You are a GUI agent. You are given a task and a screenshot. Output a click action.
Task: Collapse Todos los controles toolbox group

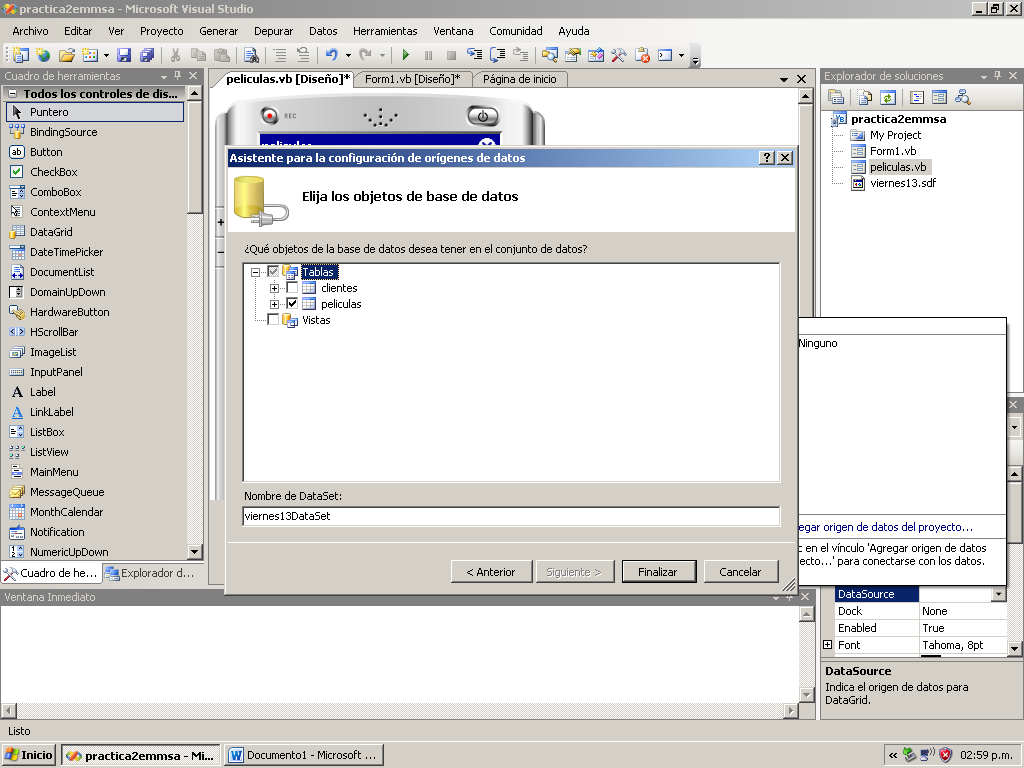[12, 93]
